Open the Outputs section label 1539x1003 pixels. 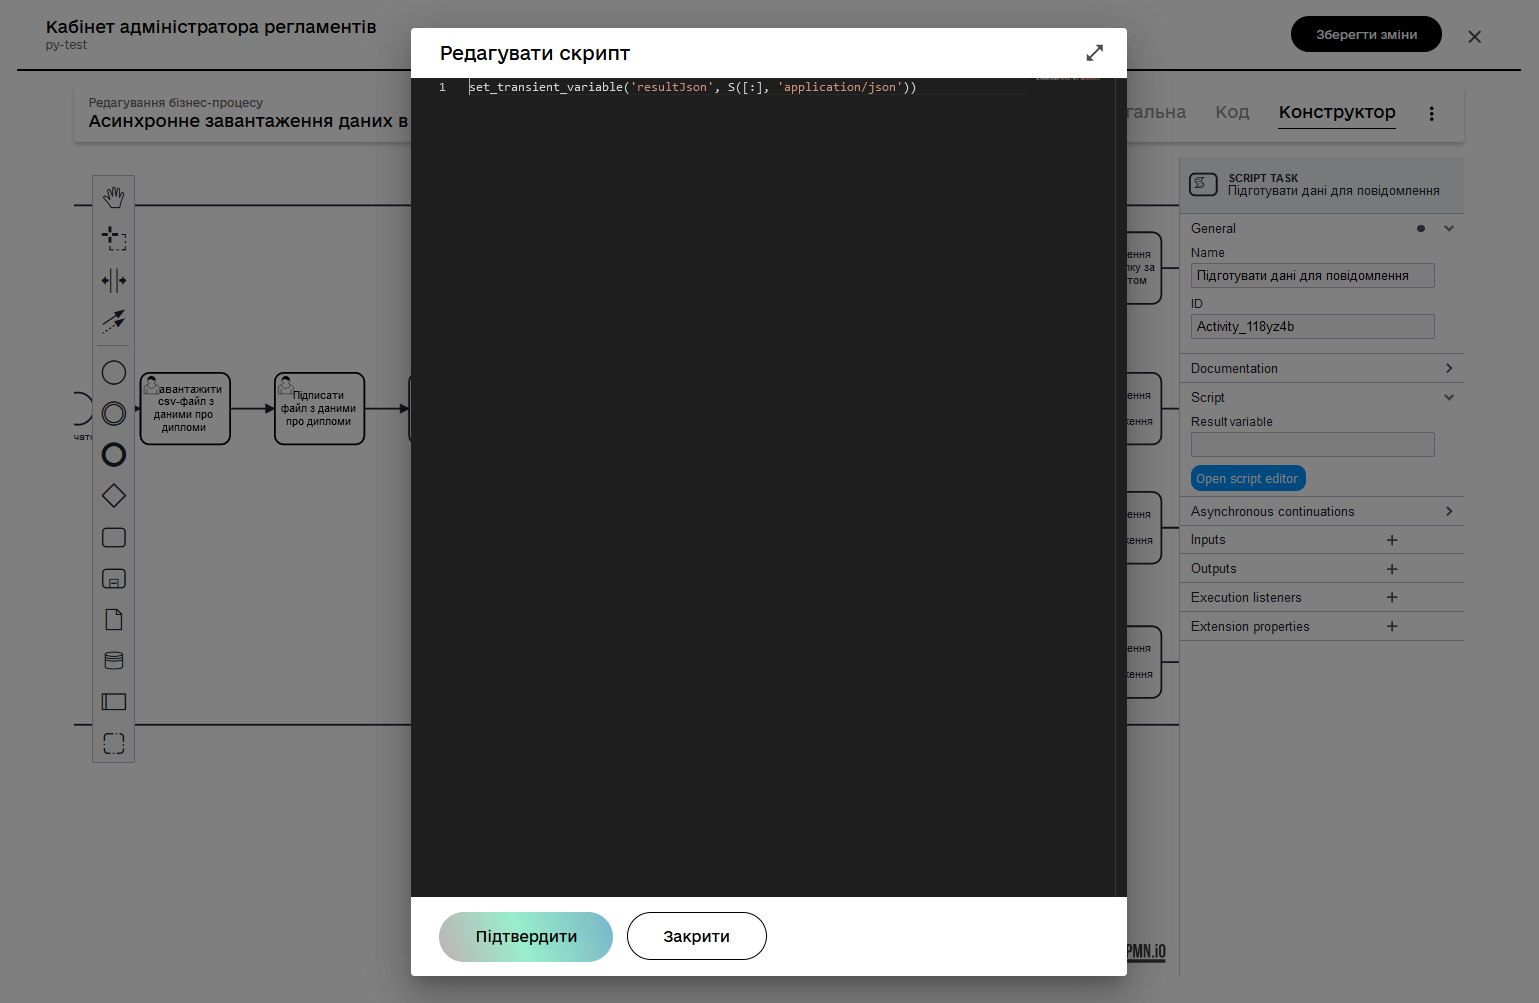tap(1214, 569)
